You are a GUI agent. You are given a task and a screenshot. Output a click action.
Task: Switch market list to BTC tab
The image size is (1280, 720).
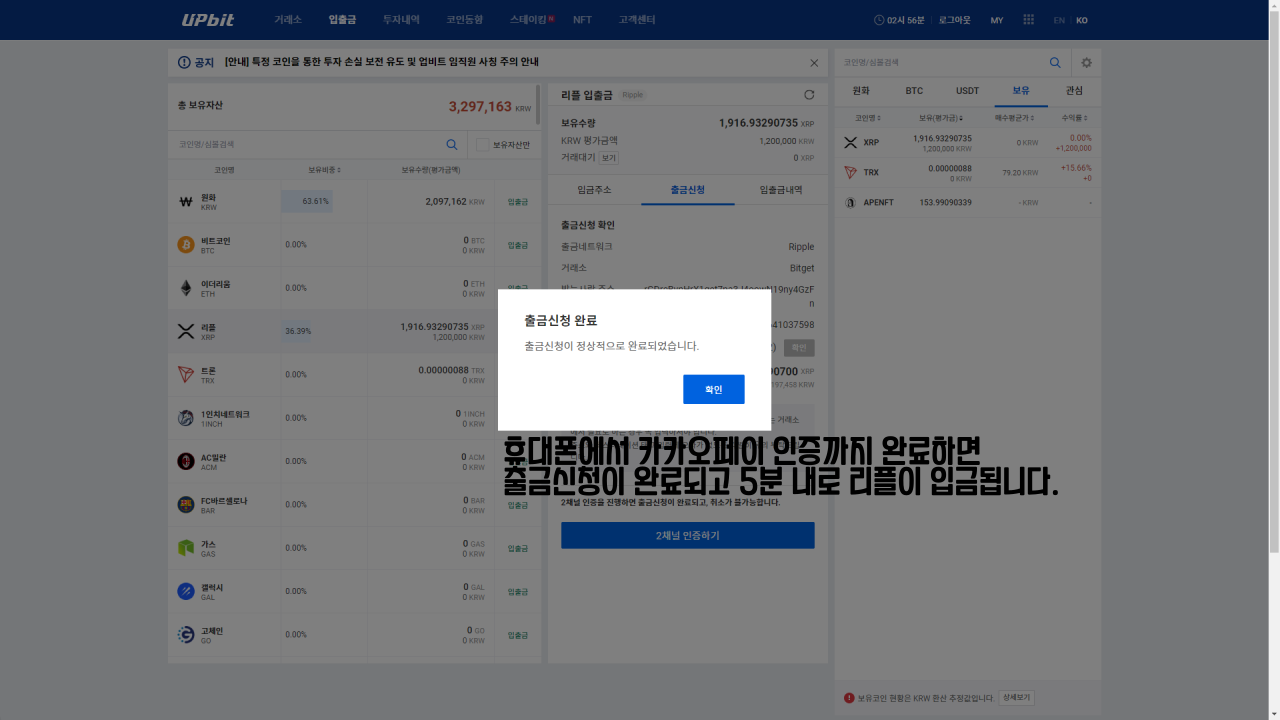[x=914, y=91]
